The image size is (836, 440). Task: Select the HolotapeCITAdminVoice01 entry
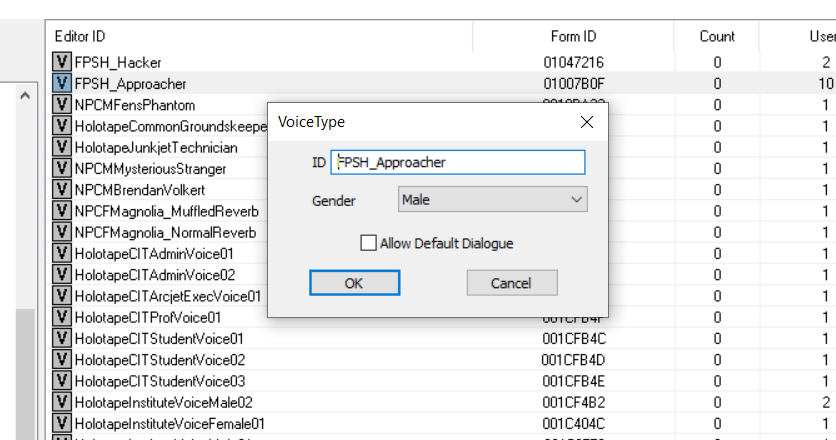tap(154, 254)
